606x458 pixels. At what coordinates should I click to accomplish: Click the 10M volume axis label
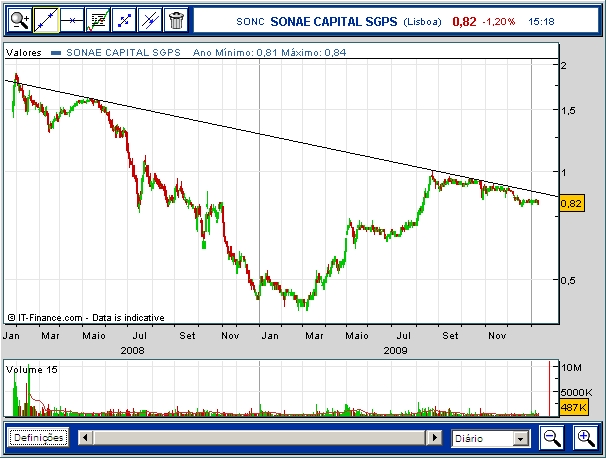click(571, 368)
